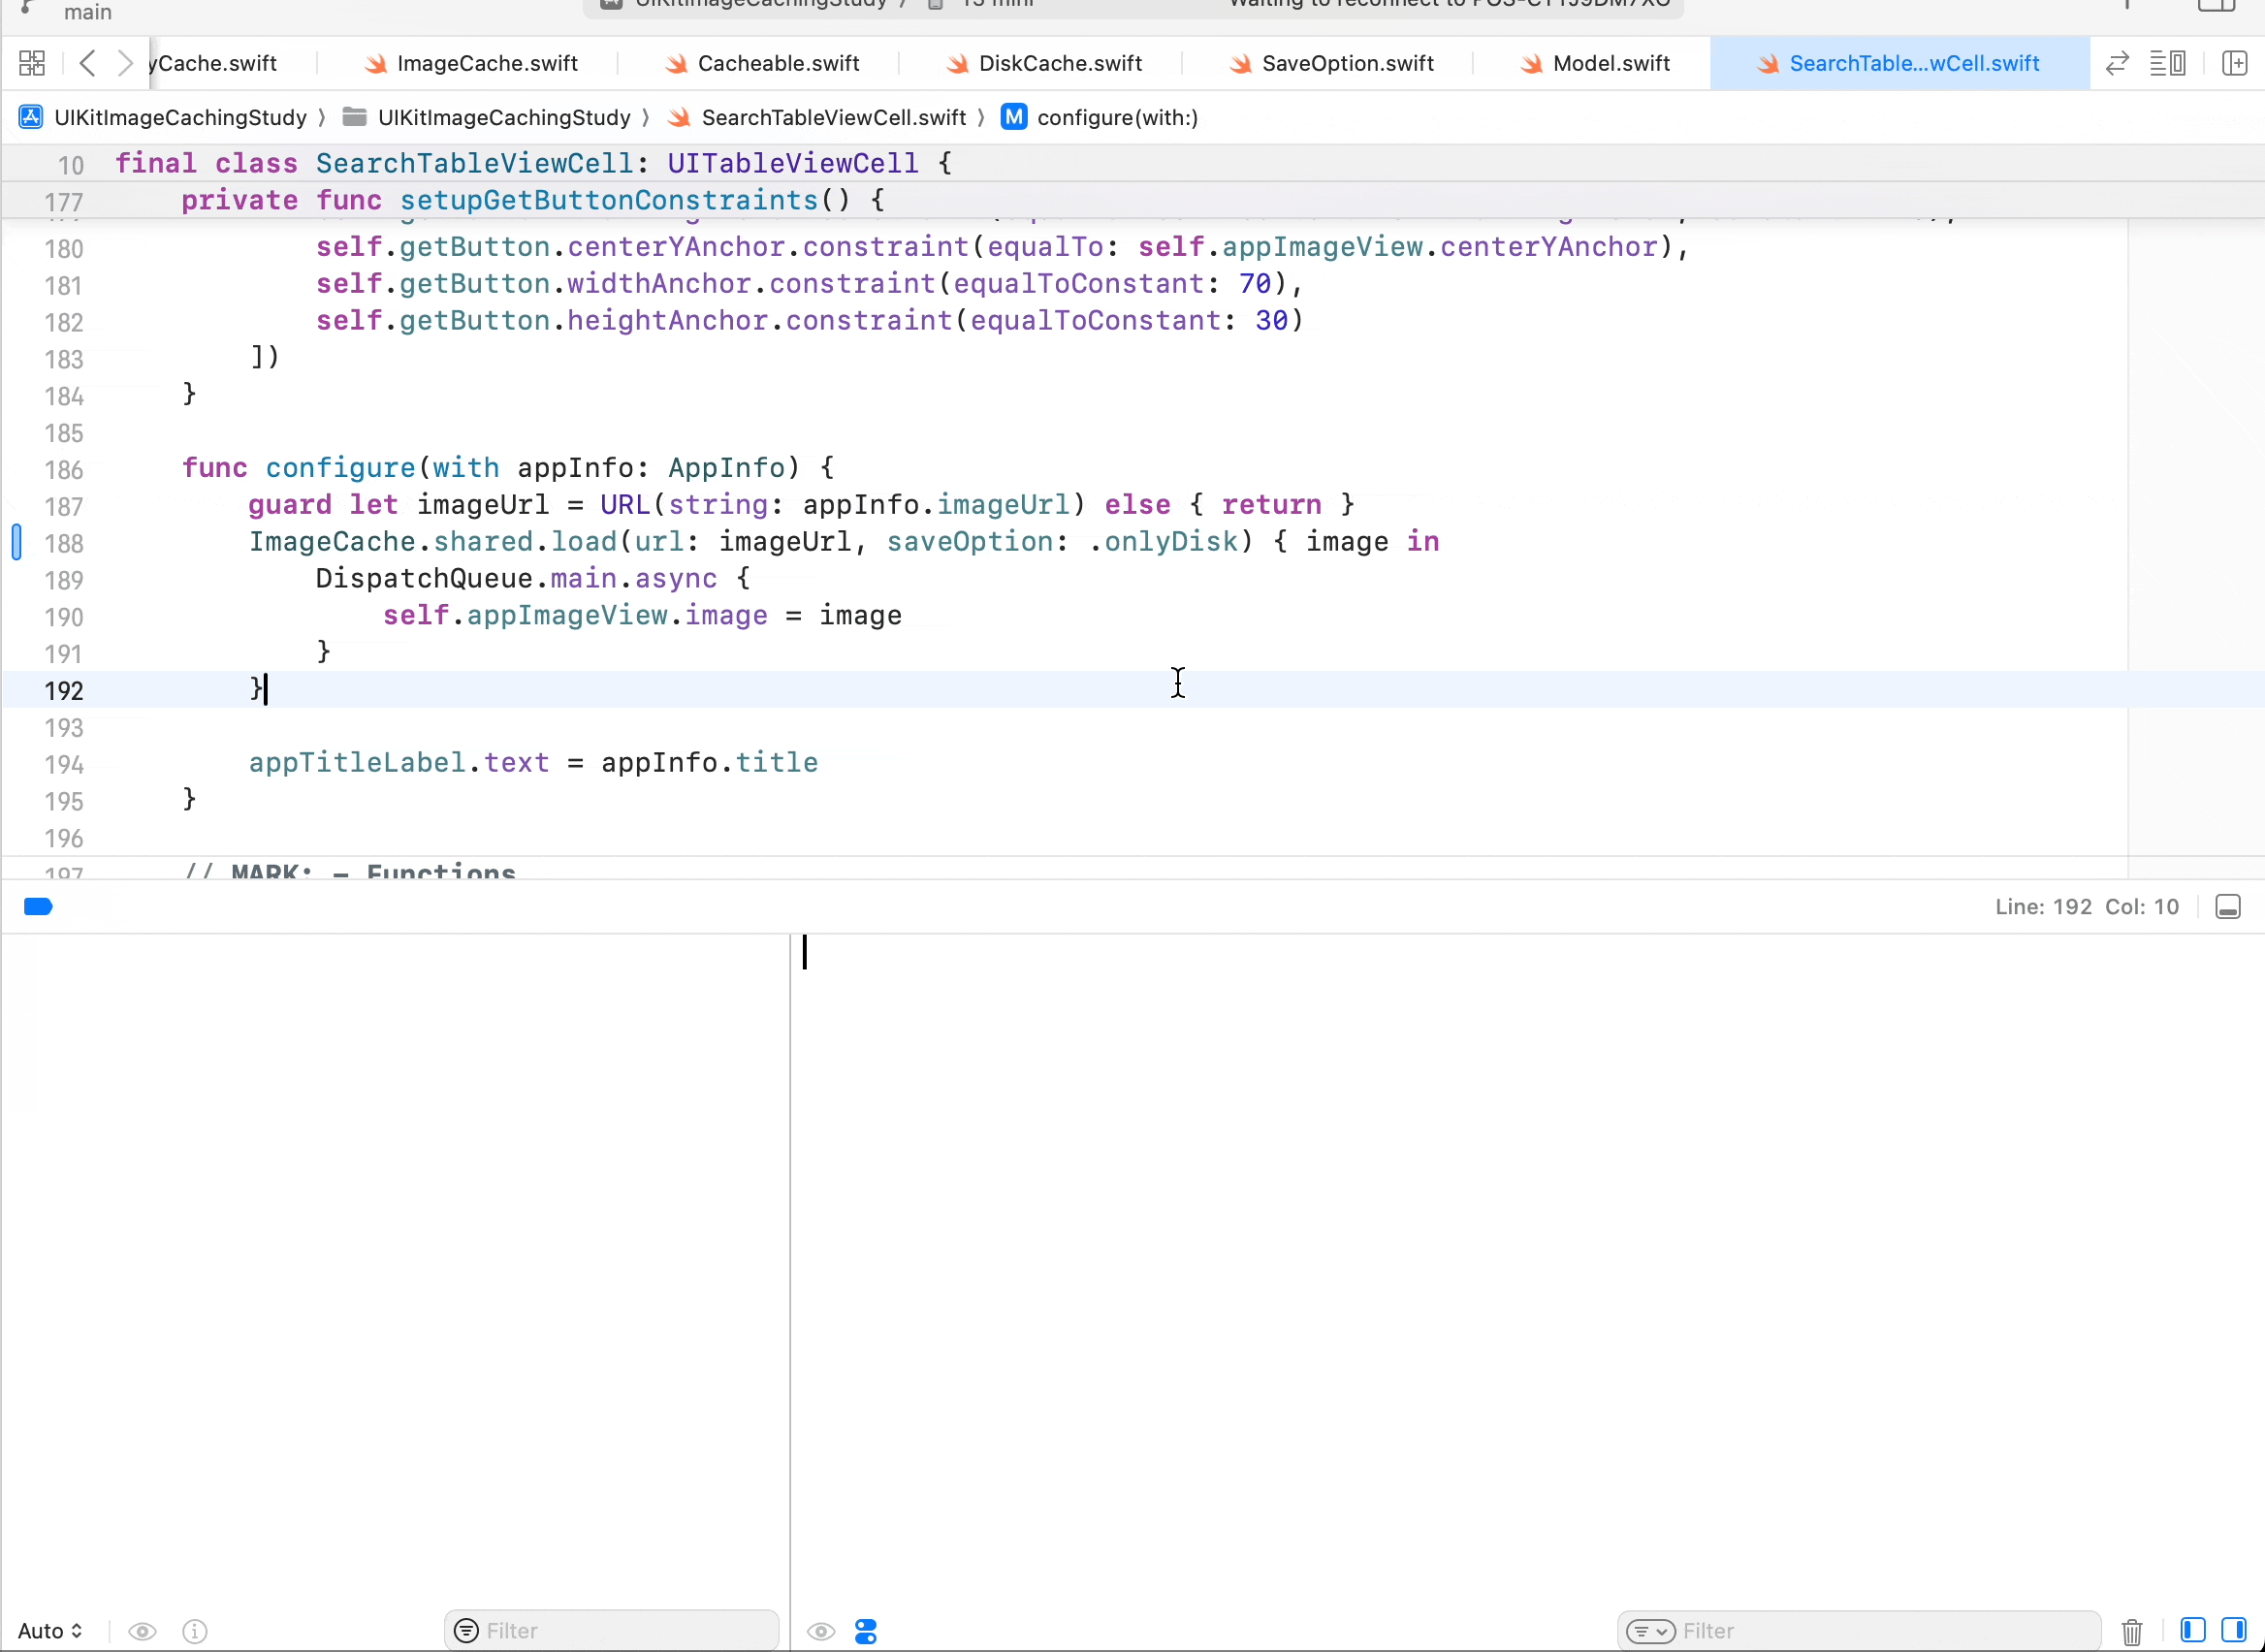
Task: Open the editor layout options icon
Action: (x=2168, y=64)
